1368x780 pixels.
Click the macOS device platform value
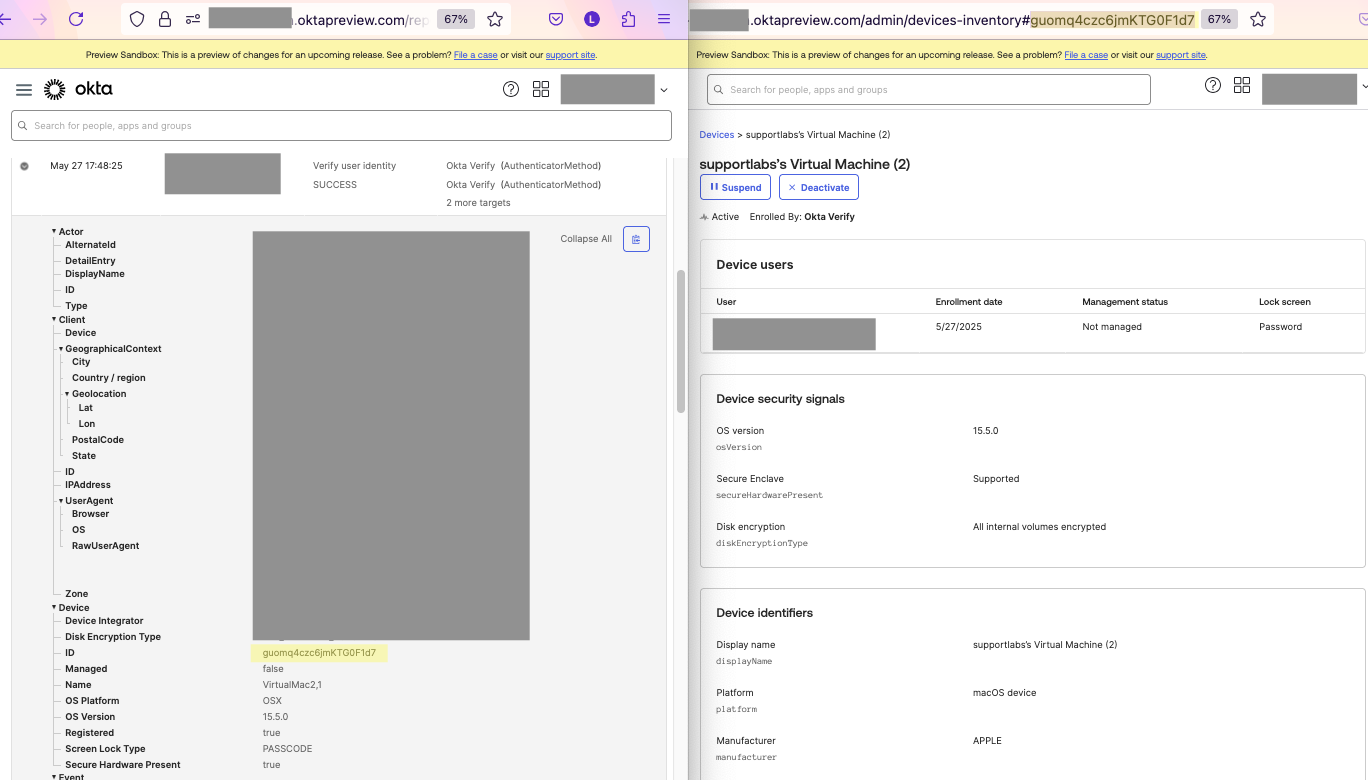pos(1005,693)
